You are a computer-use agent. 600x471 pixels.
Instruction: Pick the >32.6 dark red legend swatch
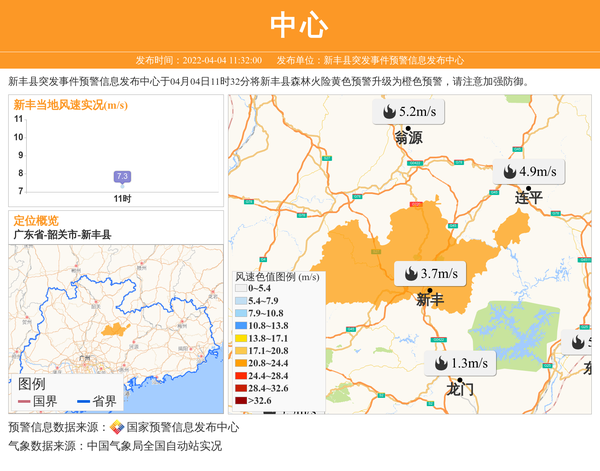click(240, 400)
